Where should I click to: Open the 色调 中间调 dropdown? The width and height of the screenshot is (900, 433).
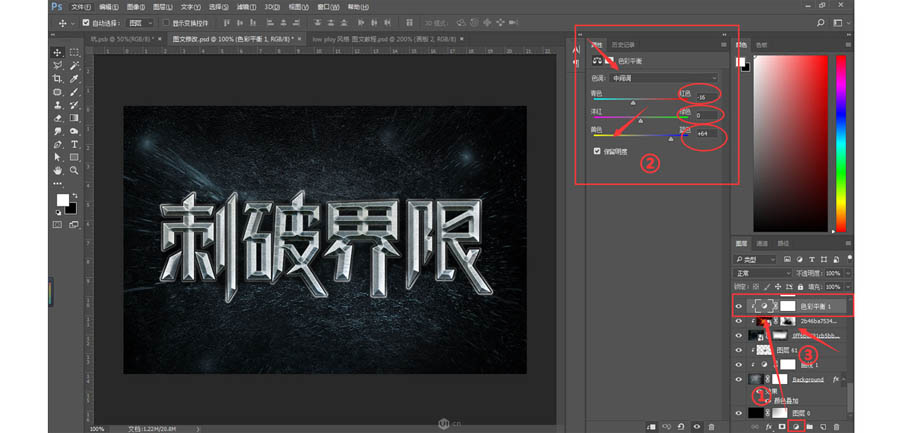coord(666,78)
